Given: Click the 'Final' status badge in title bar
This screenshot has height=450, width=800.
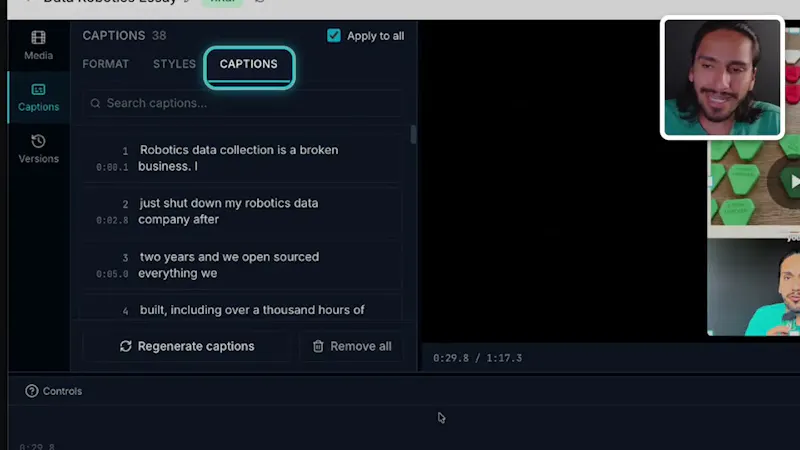Looking at the screenshot, I should (x=222, y=2).
